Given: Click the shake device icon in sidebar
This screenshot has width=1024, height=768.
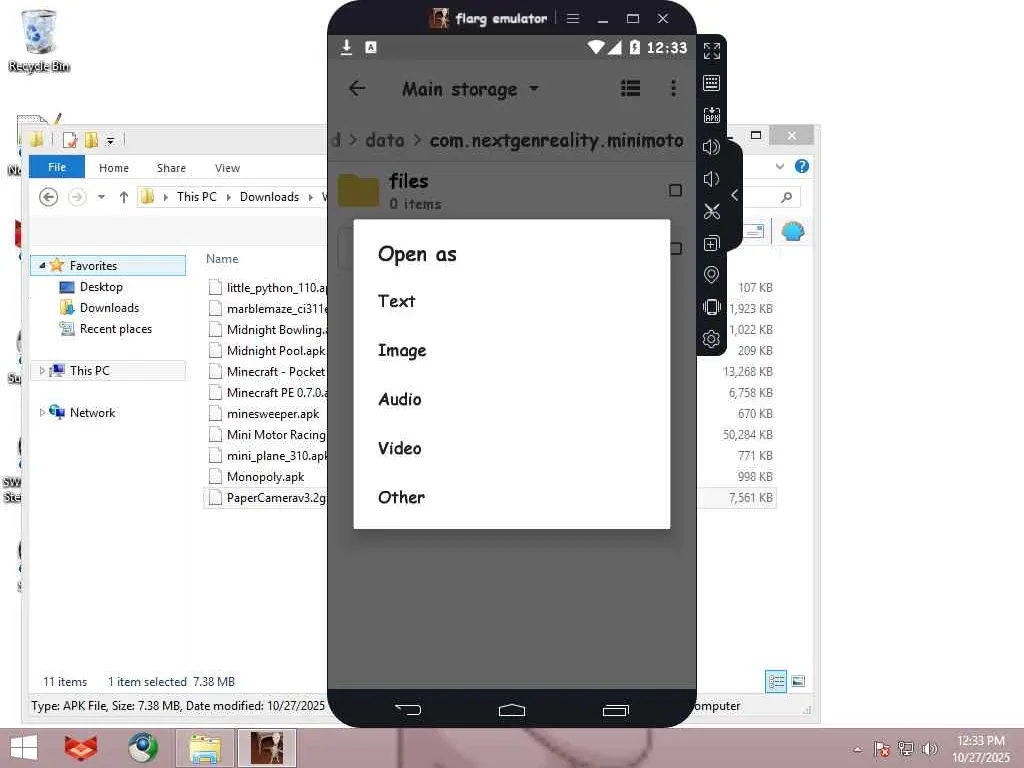Looking at the screenshot, I should pos(711,307).
